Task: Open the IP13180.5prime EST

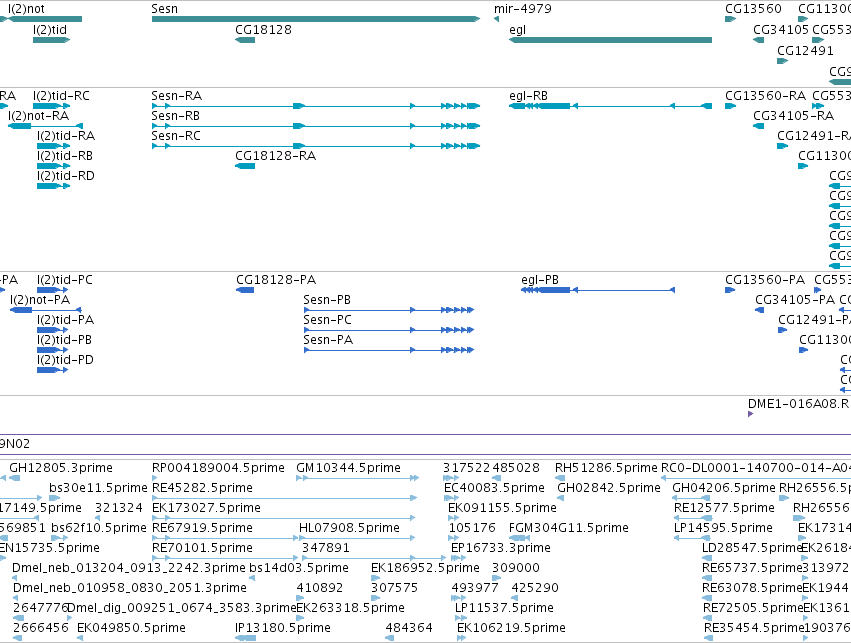Action: (x=247, y=638)
